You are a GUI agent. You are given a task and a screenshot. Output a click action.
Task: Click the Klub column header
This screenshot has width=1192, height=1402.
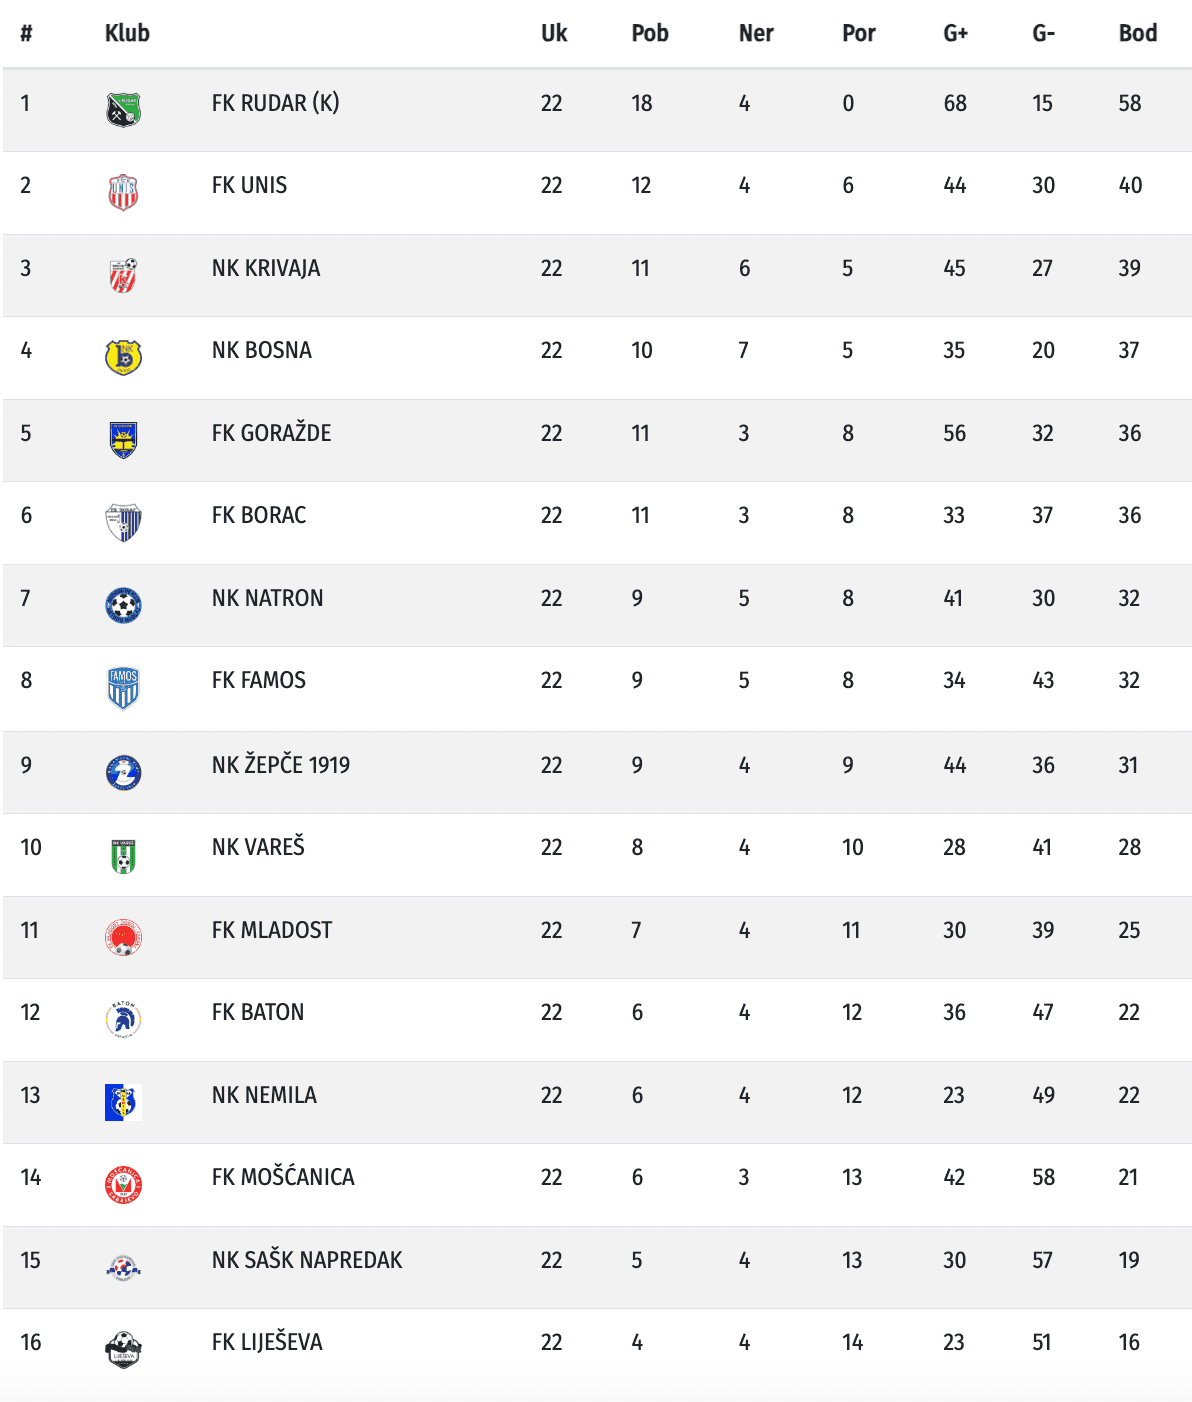(127, 33)
